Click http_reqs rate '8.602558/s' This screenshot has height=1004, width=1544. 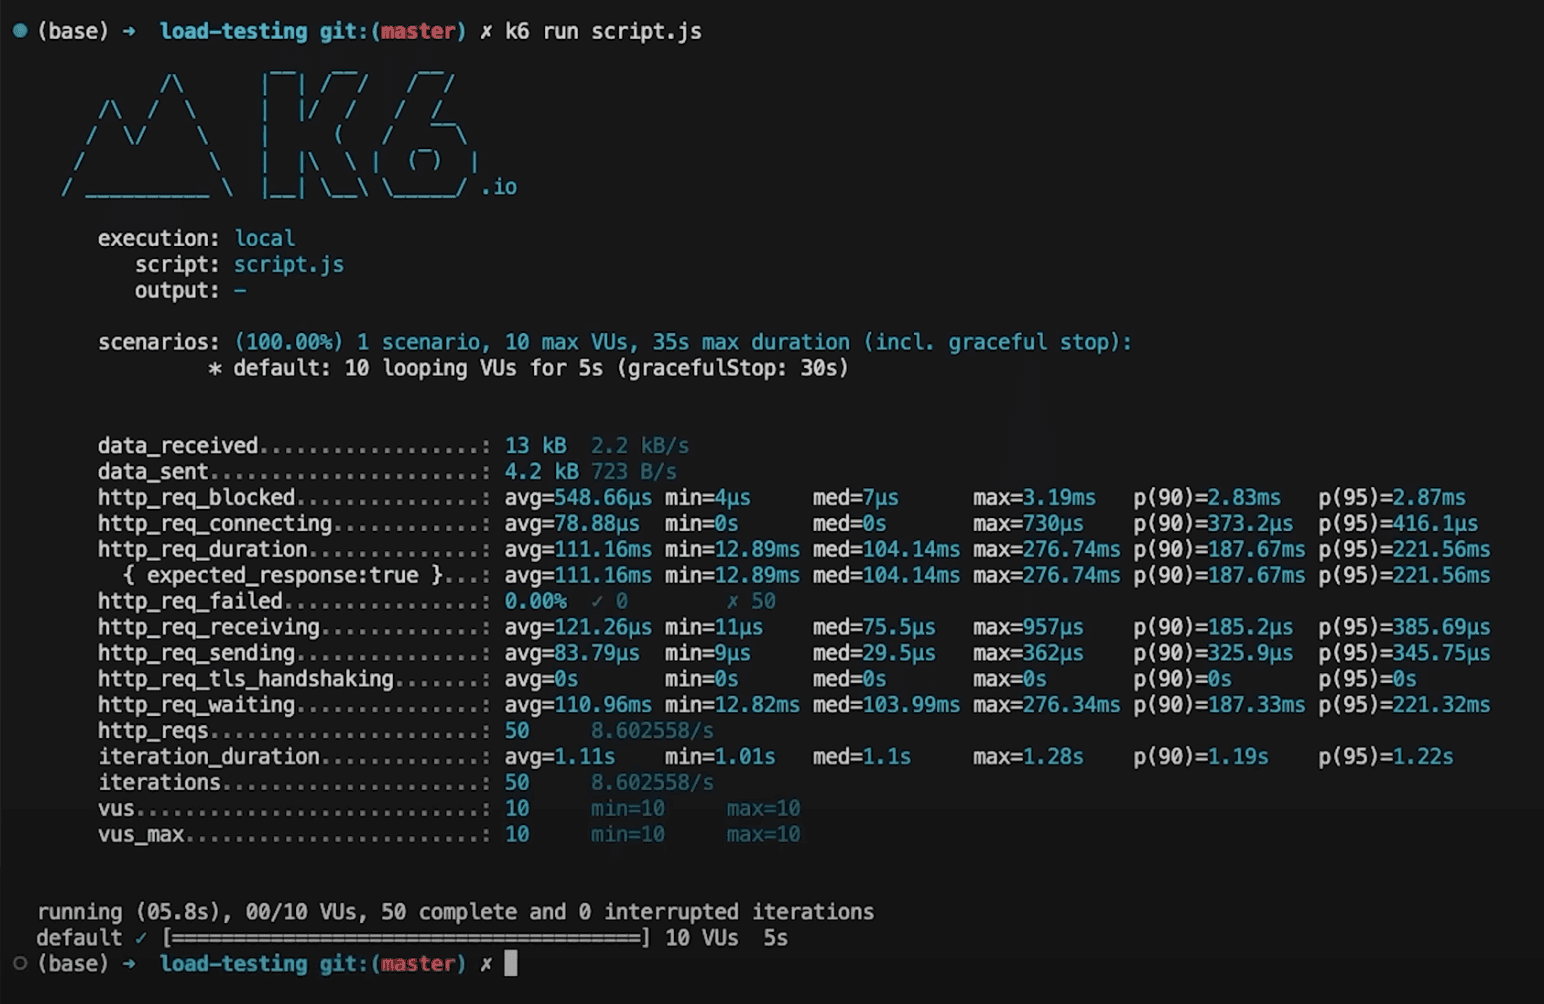click(652, 731)
